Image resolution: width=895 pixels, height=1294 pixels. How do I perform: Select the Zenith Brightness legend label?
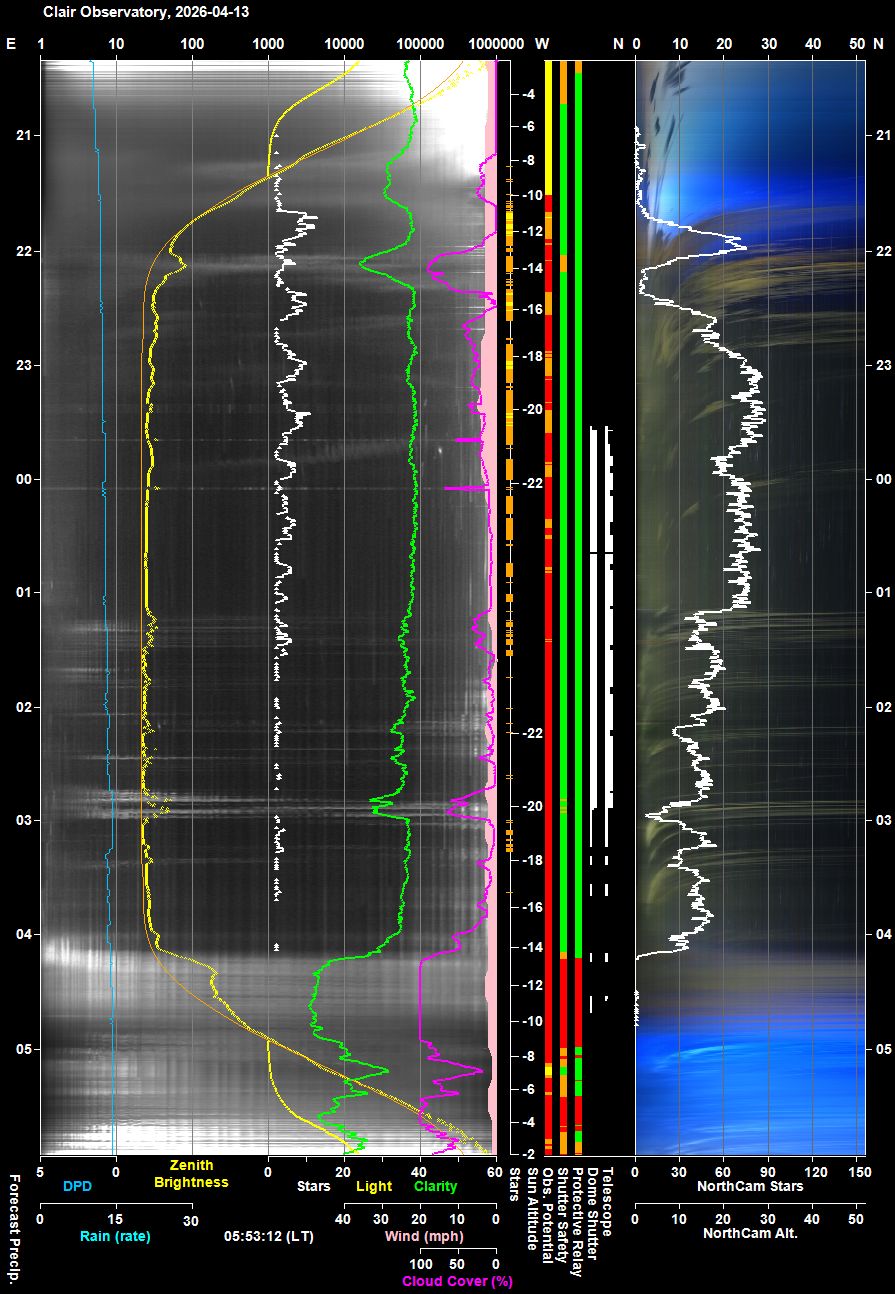pyautogui.click(x=191, y=1173)
